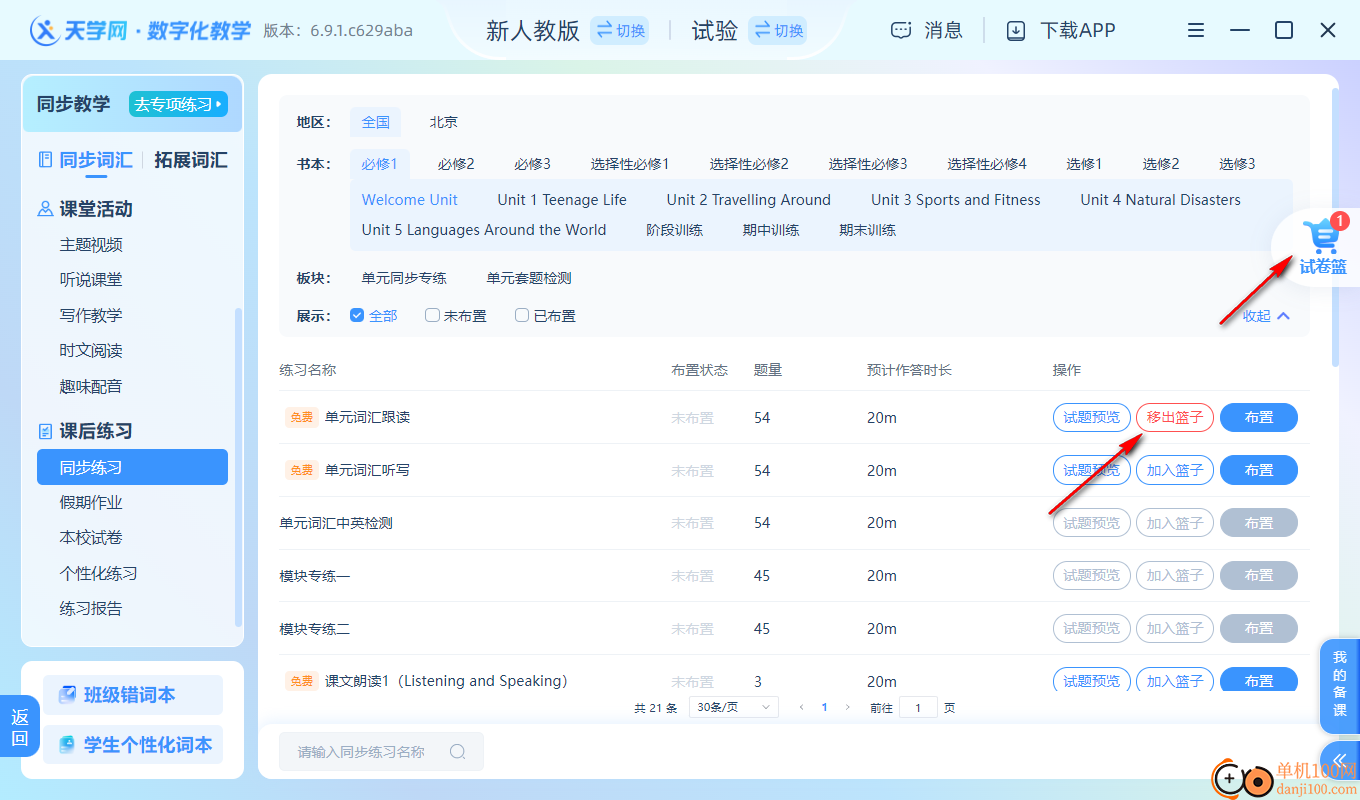Check the 未布置 checkbox
The width and height of the screenshot is (1360, 800).
[432, 315]
